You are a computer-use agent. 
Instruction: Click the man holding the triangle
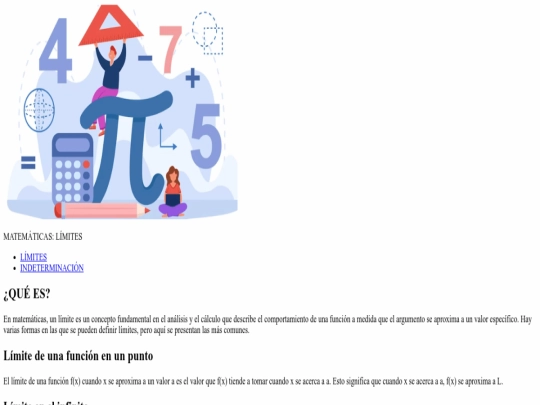[108, 87]
